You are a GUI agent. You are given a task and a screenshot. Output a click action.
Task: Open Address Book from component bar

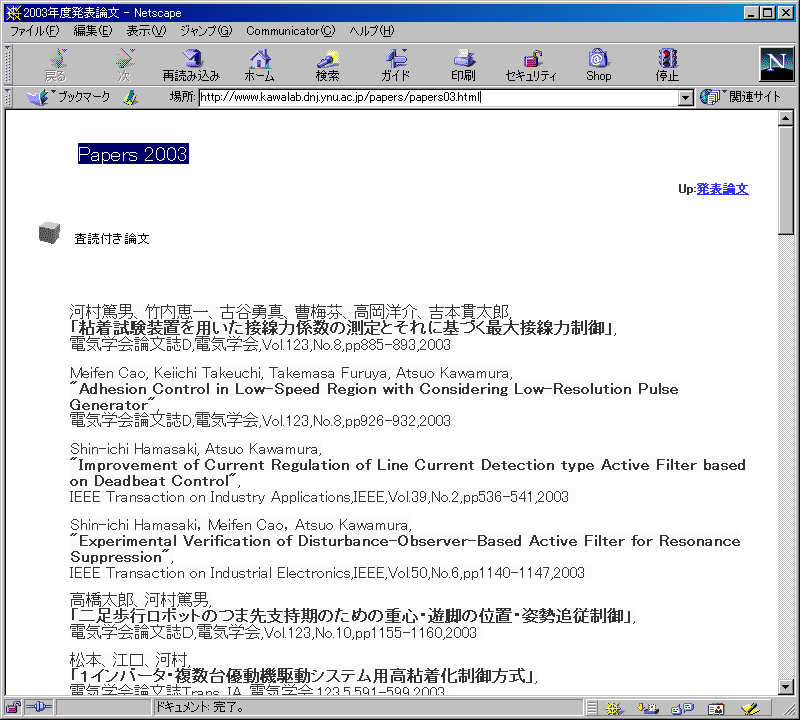point(716,708)
